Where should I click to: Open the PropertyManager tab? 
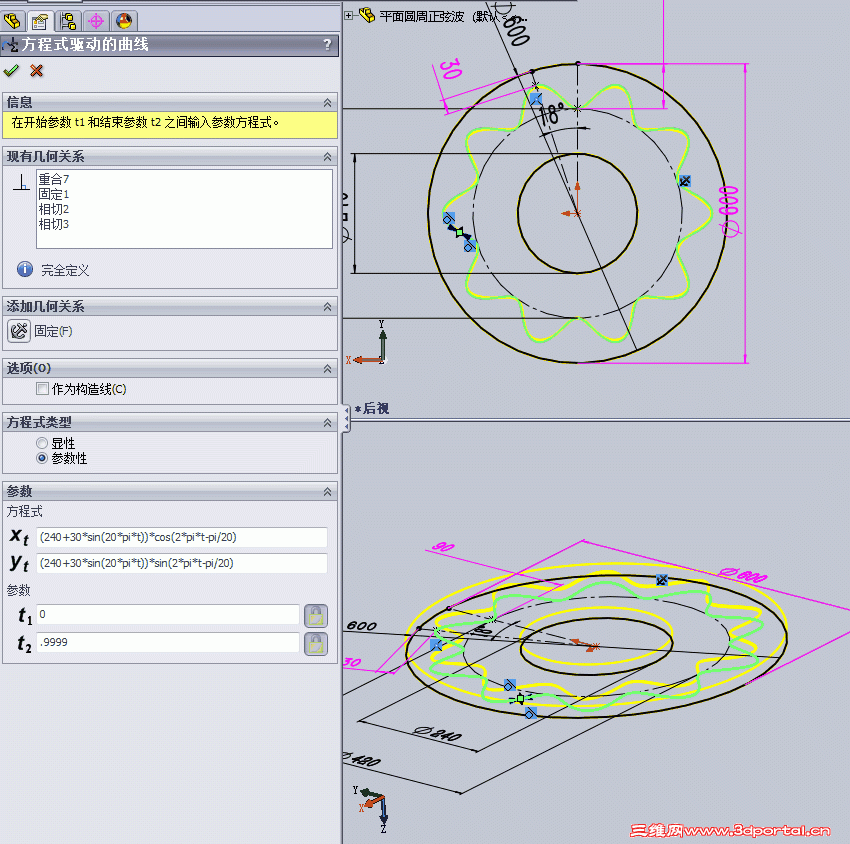(40, 20)
